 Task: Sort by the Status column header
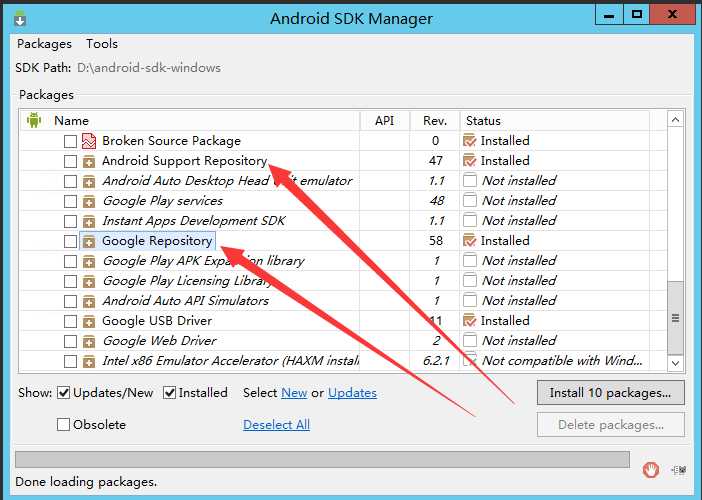click(554, 120)
